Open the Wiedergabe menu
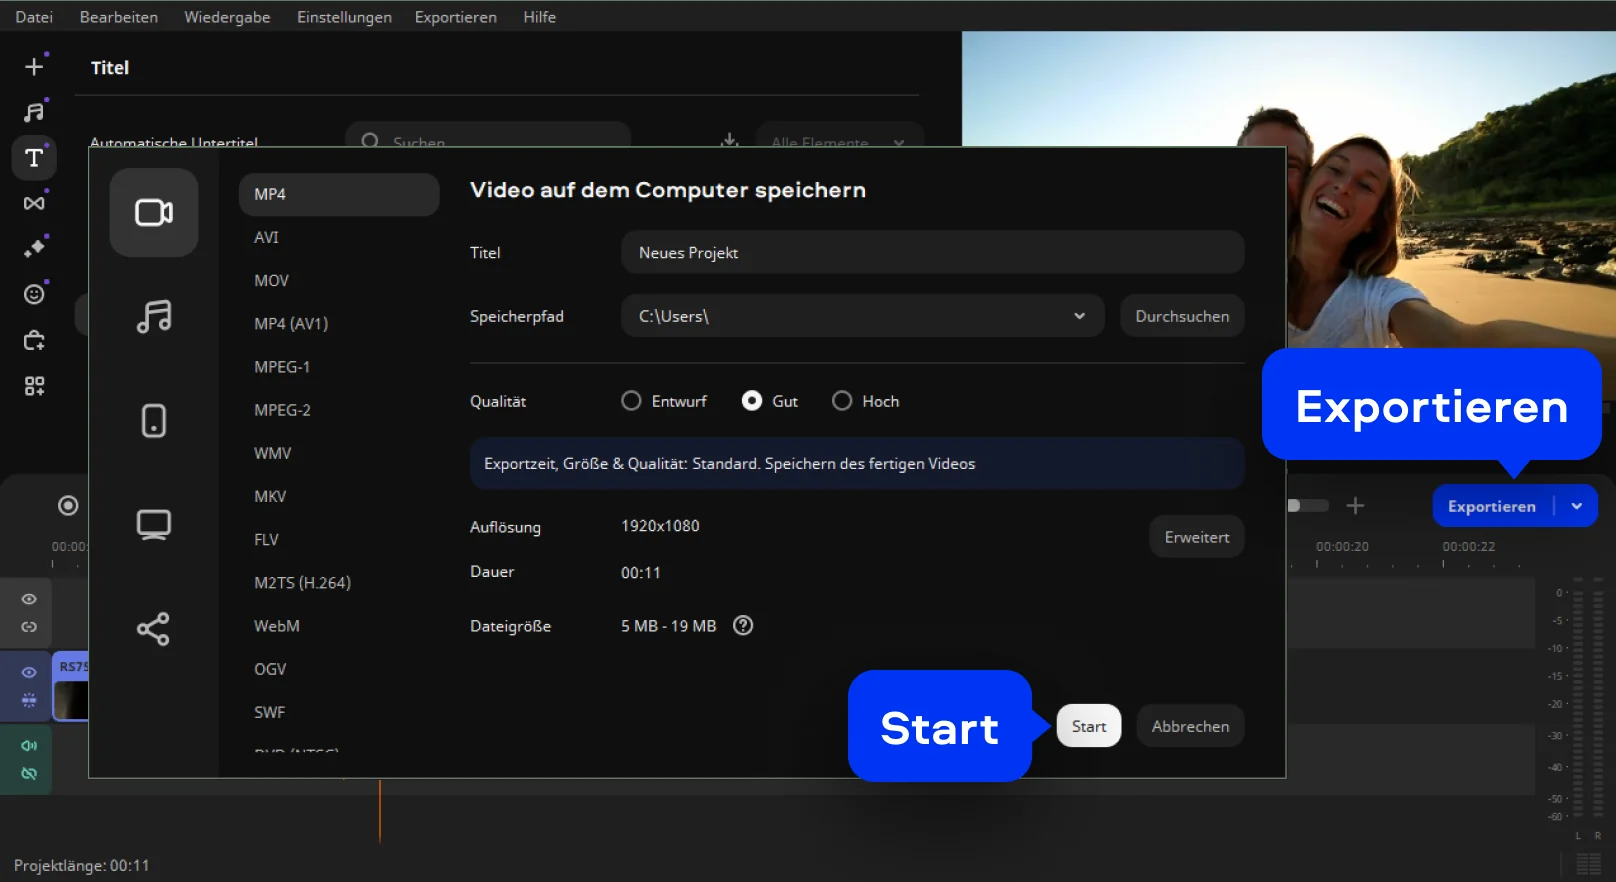The image size is (1616, 882). coord(227,17)
